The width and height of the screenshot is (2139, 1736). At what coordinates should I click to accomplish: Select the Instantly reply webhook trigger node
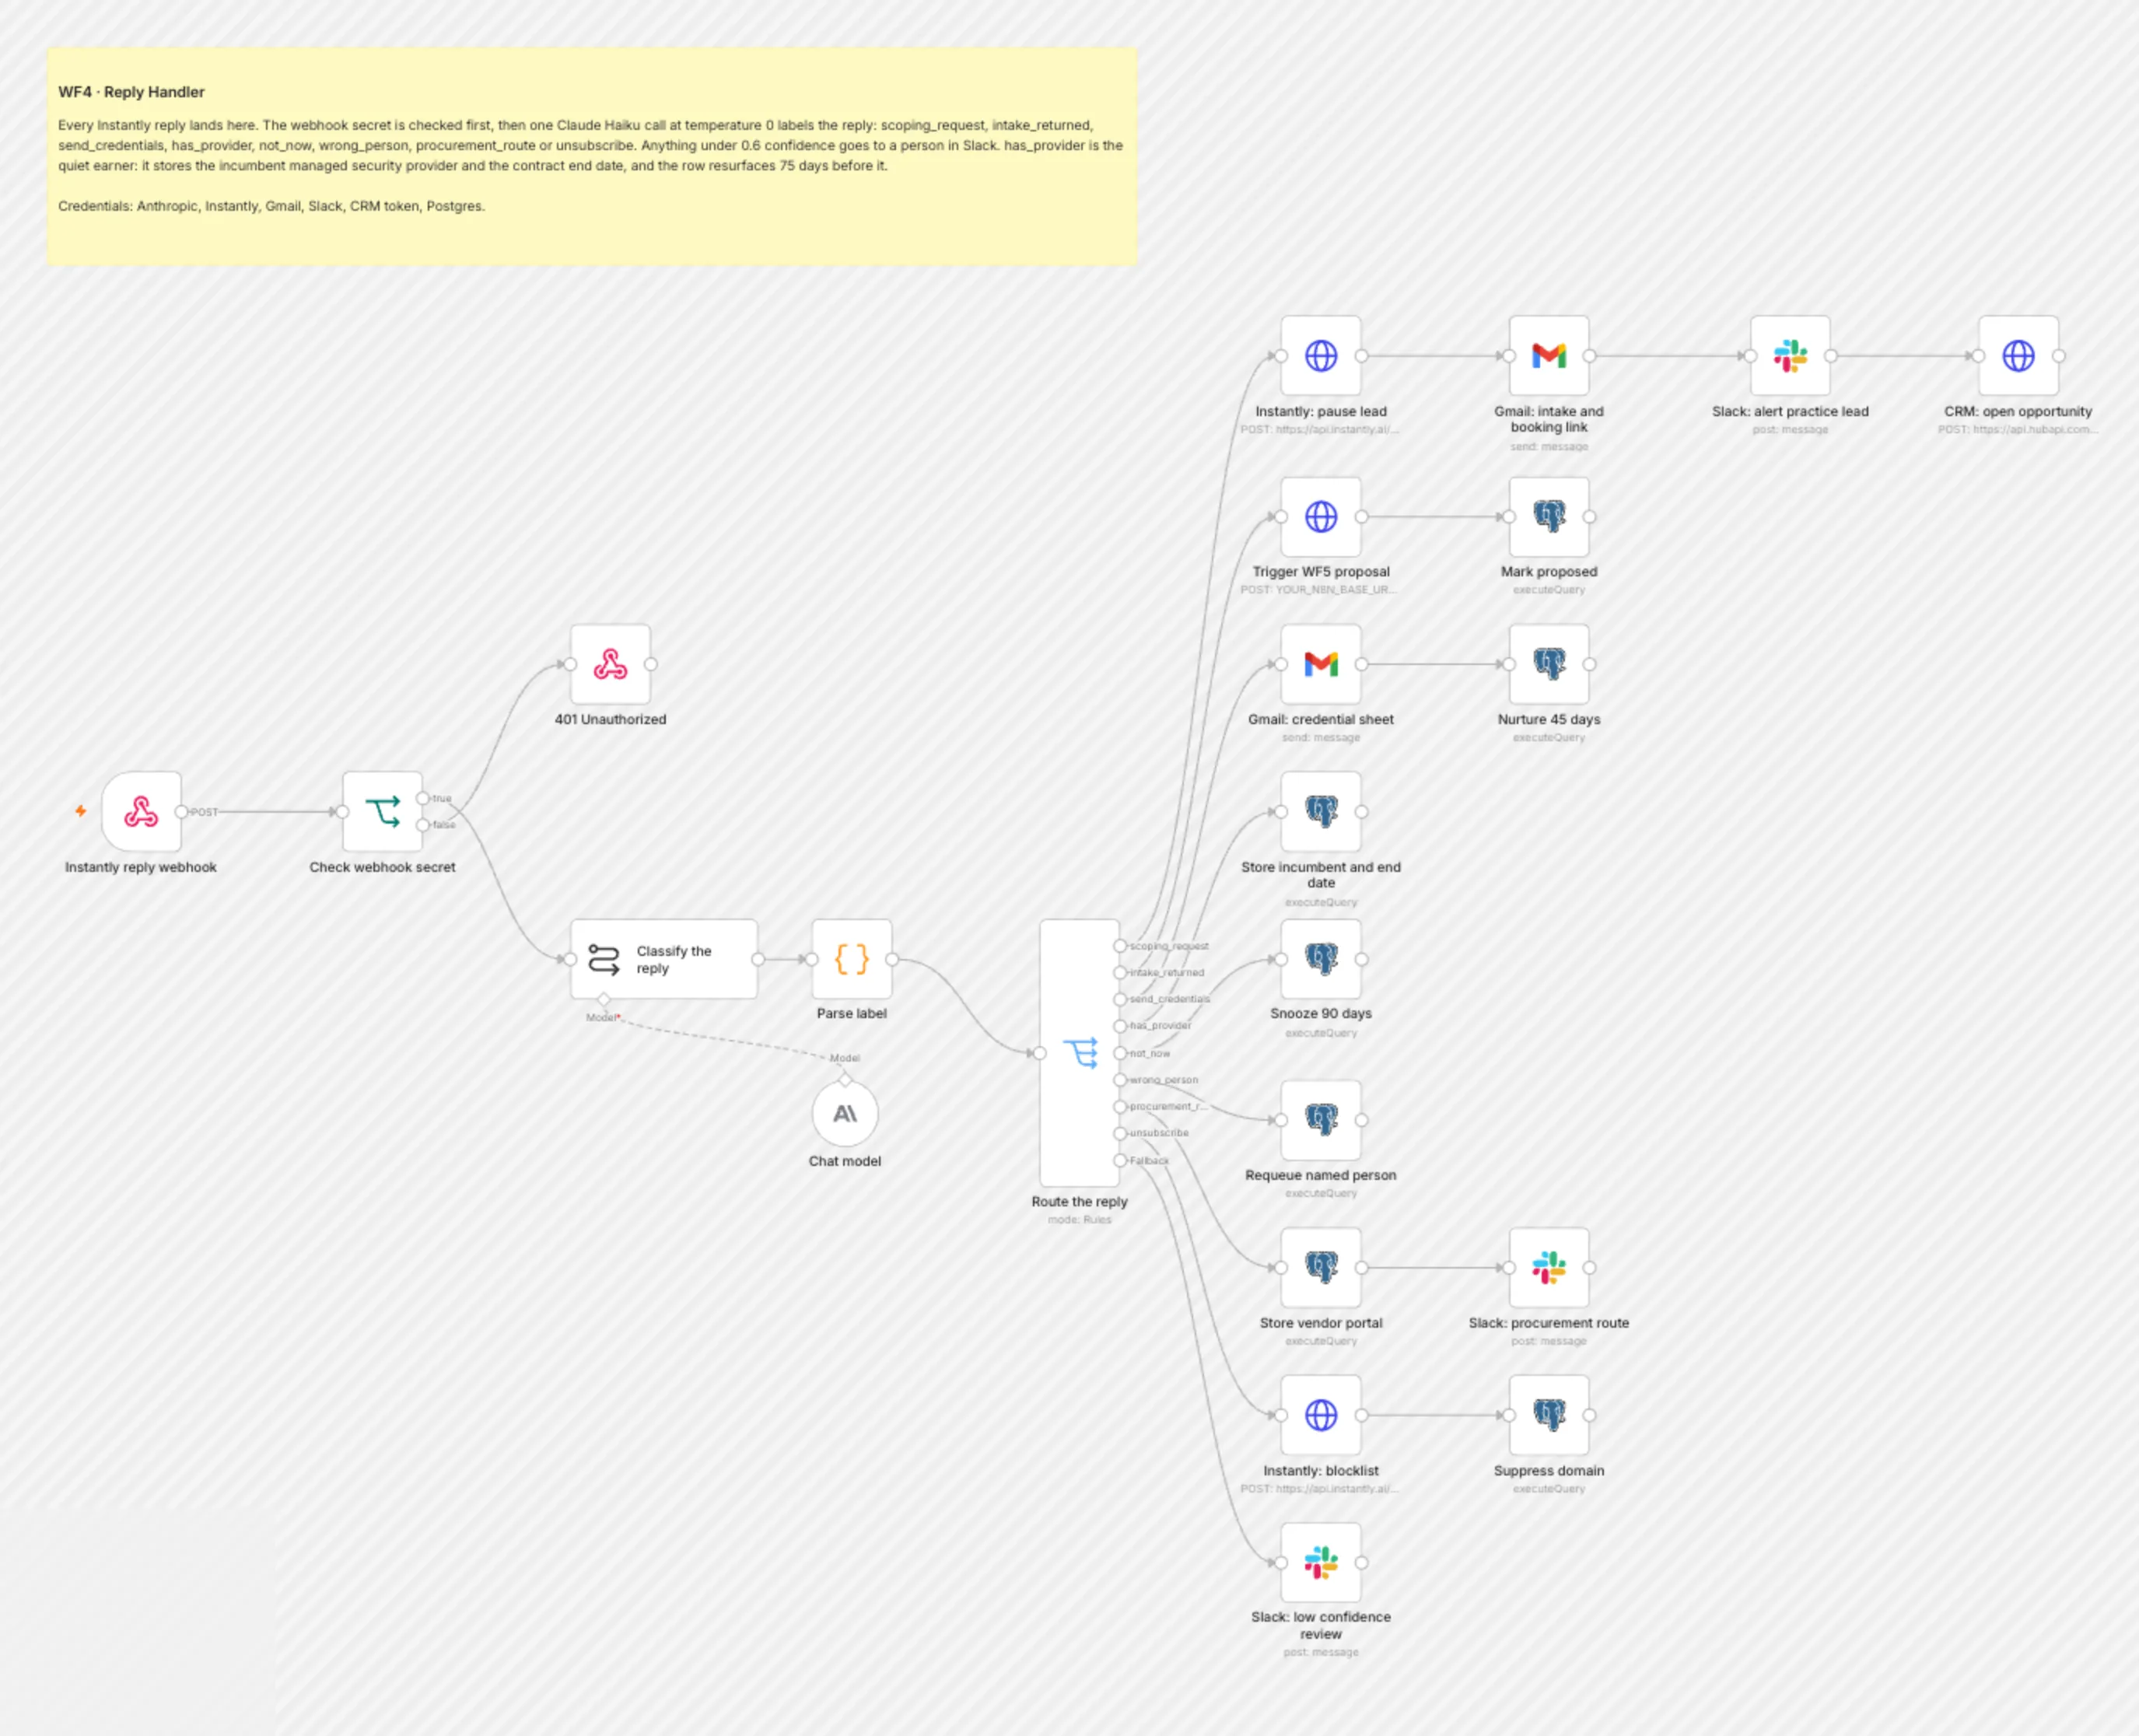(141, 811)
